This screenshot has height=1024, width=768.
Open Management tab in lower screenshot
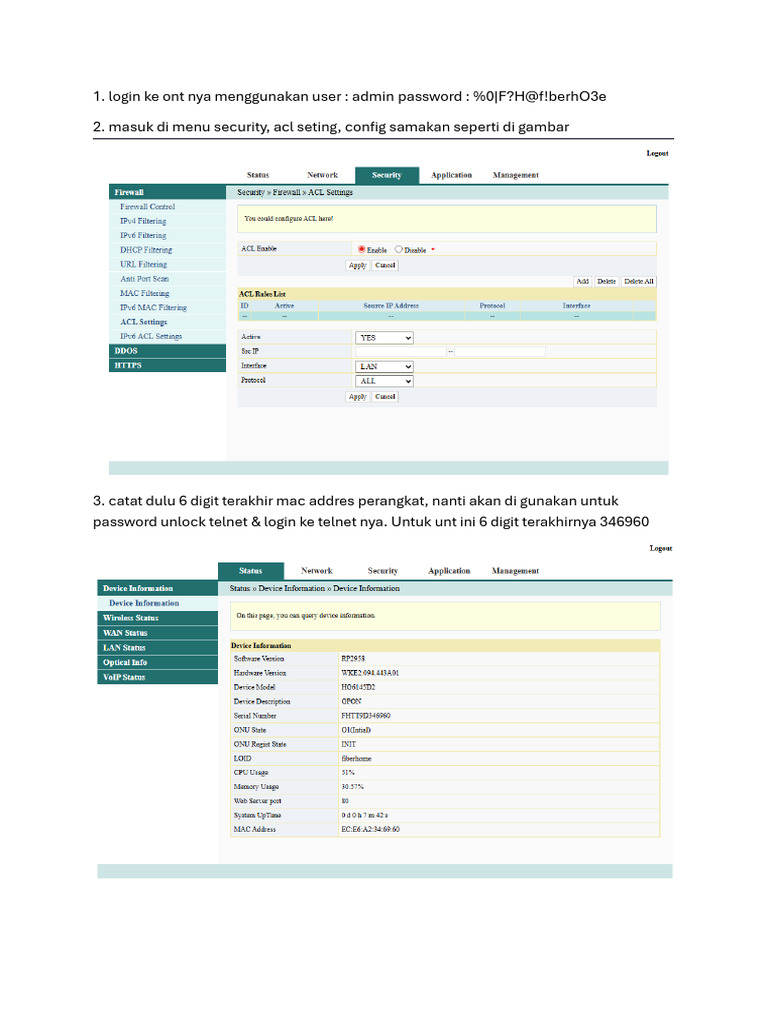click(x=515, y=571)
